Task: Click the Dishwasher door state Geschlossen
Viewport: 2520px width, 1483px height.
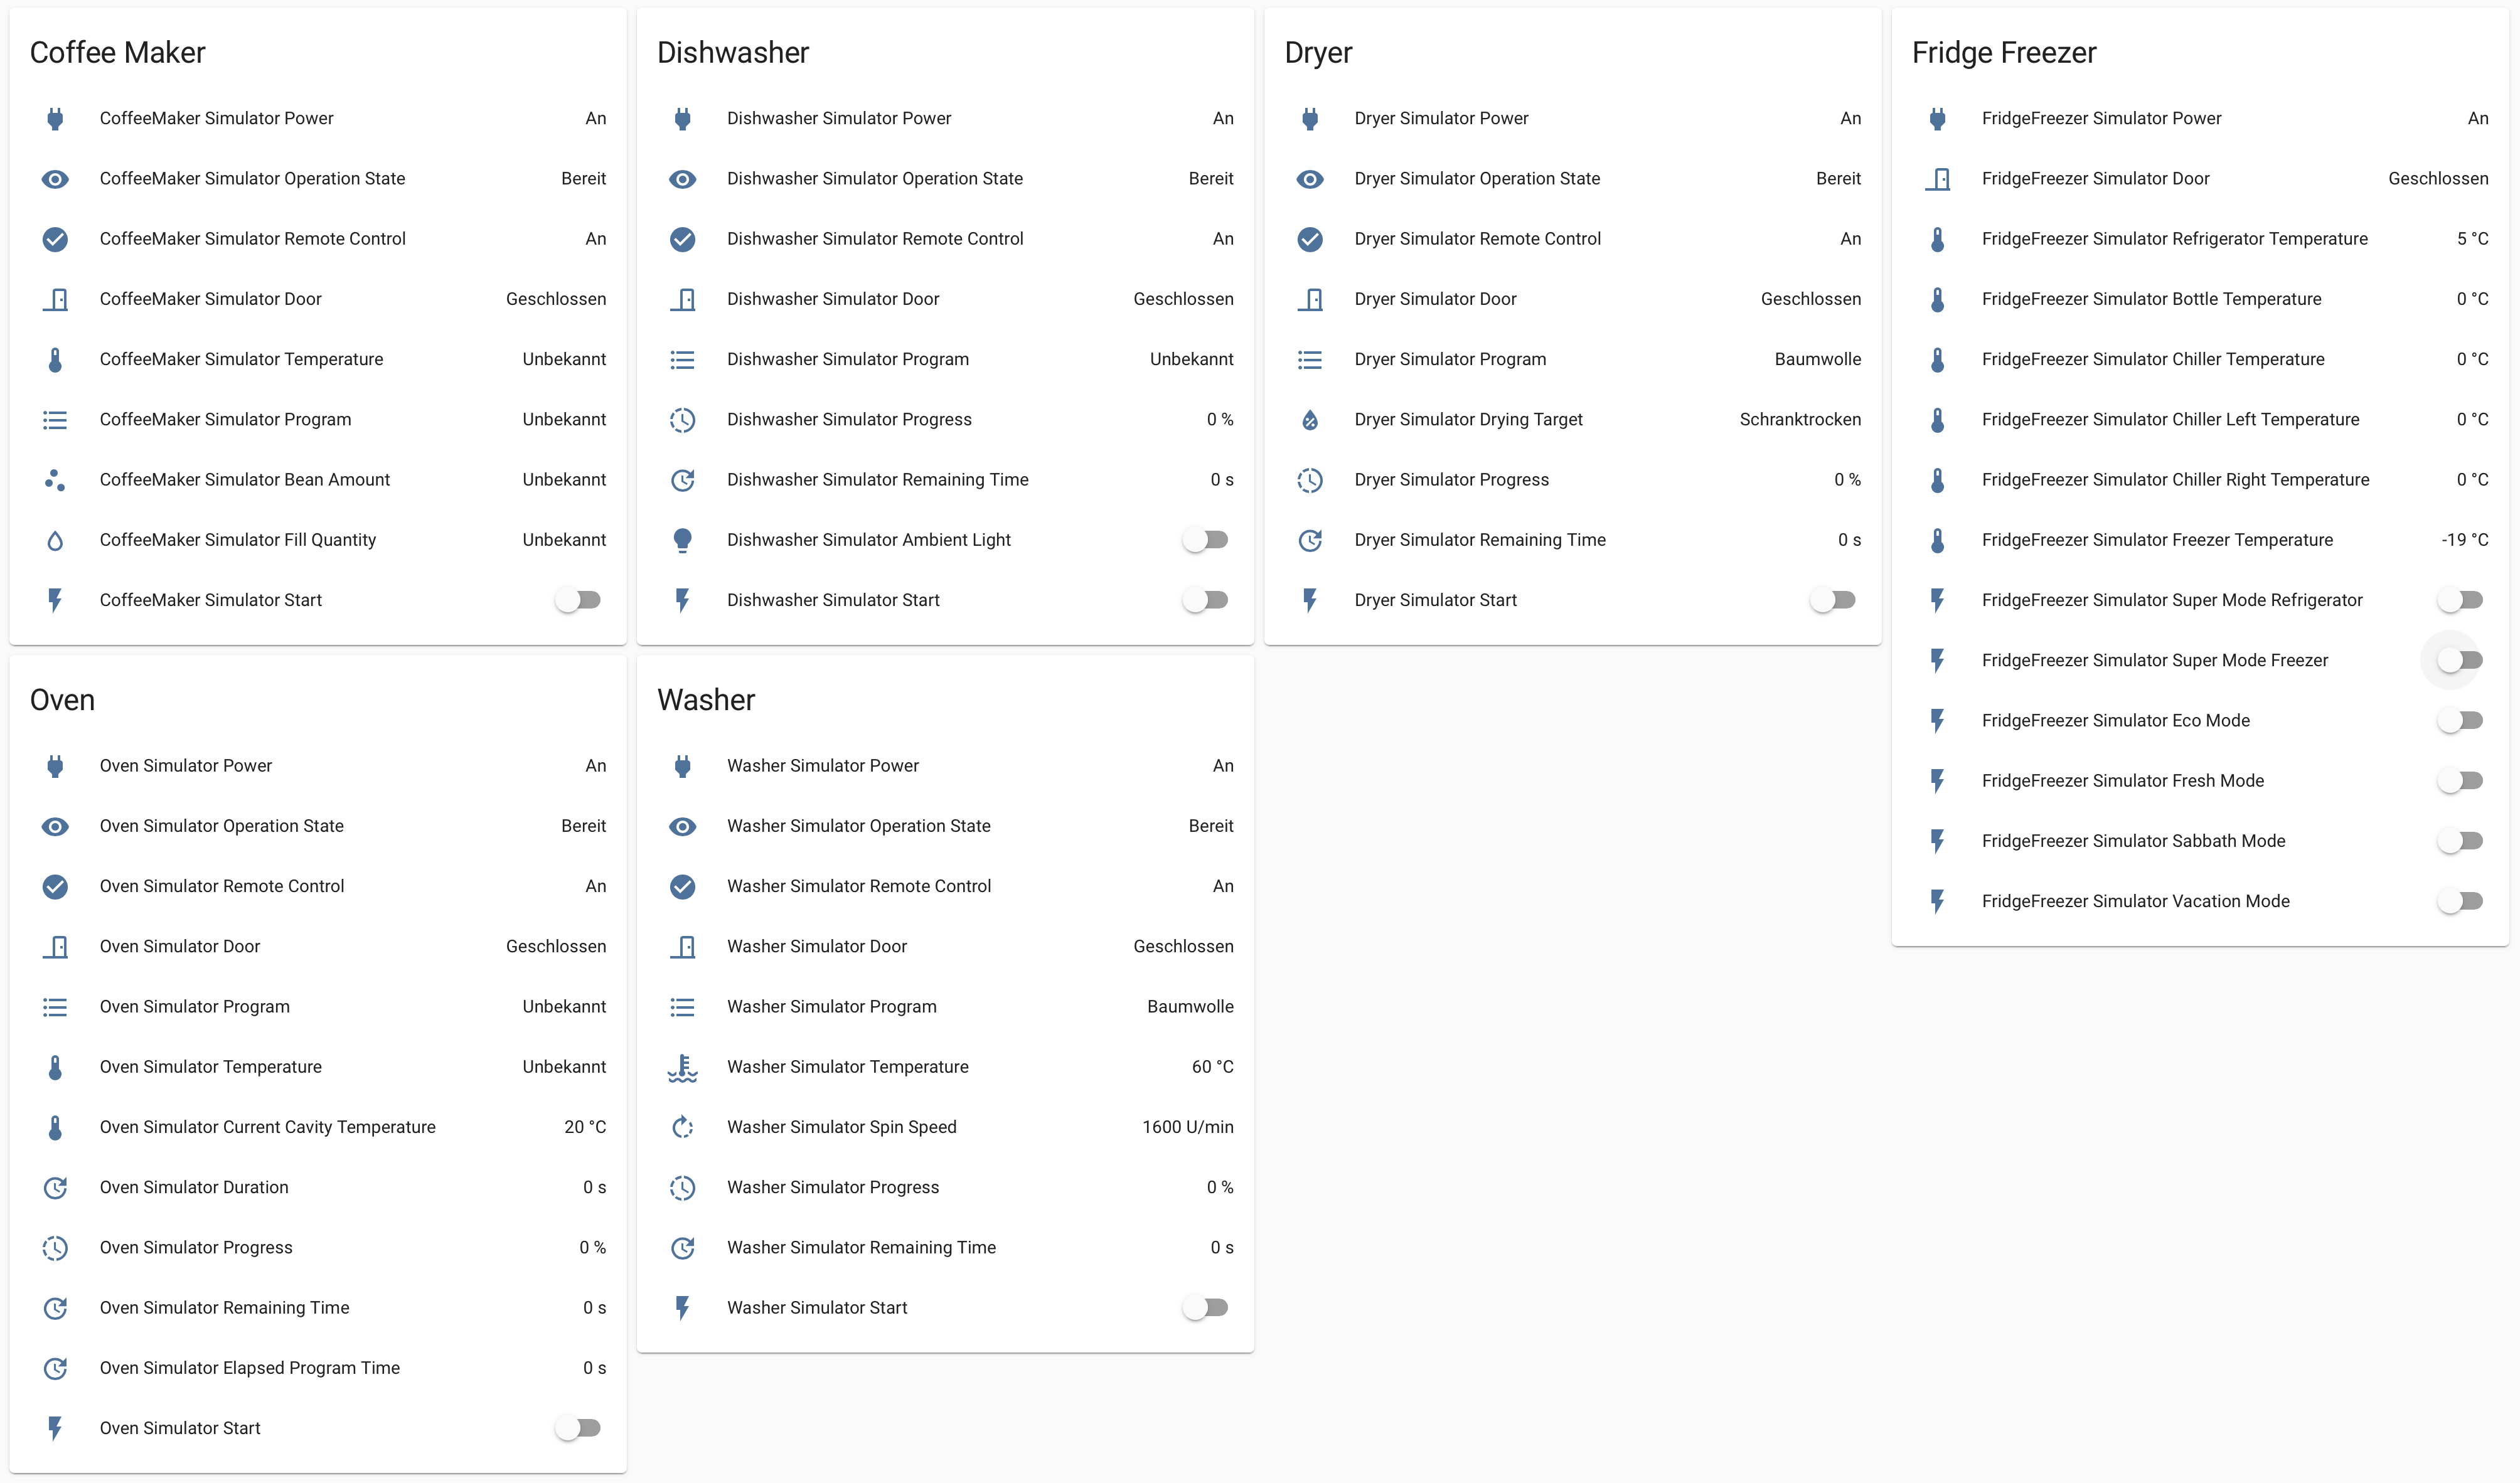Action: pos(1183,299)
